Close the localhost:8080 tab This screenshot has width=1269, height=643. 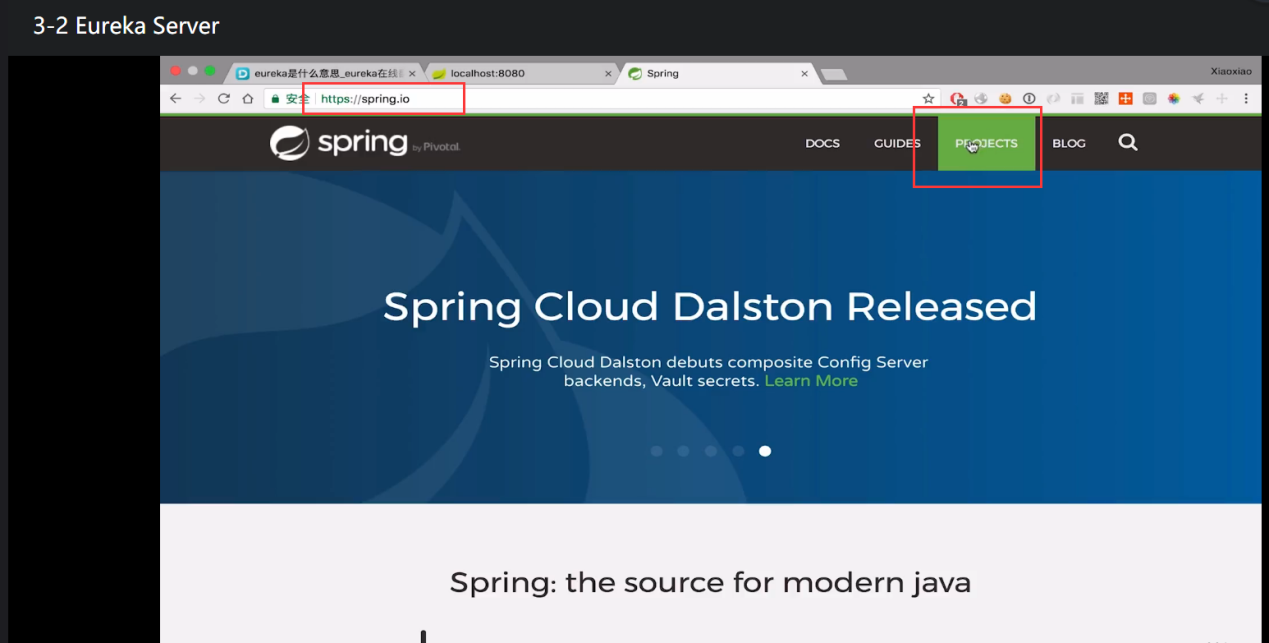tap(608, 74)
